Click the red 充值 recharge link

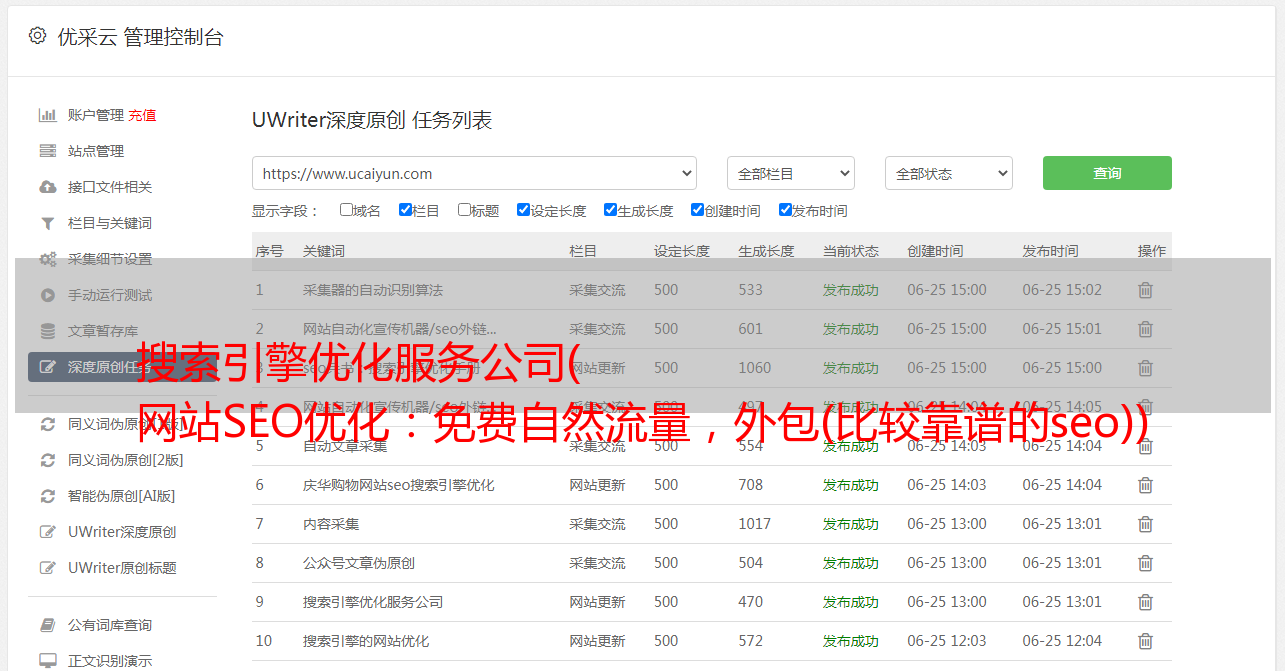pyautogui.click(x=142, y=115)
